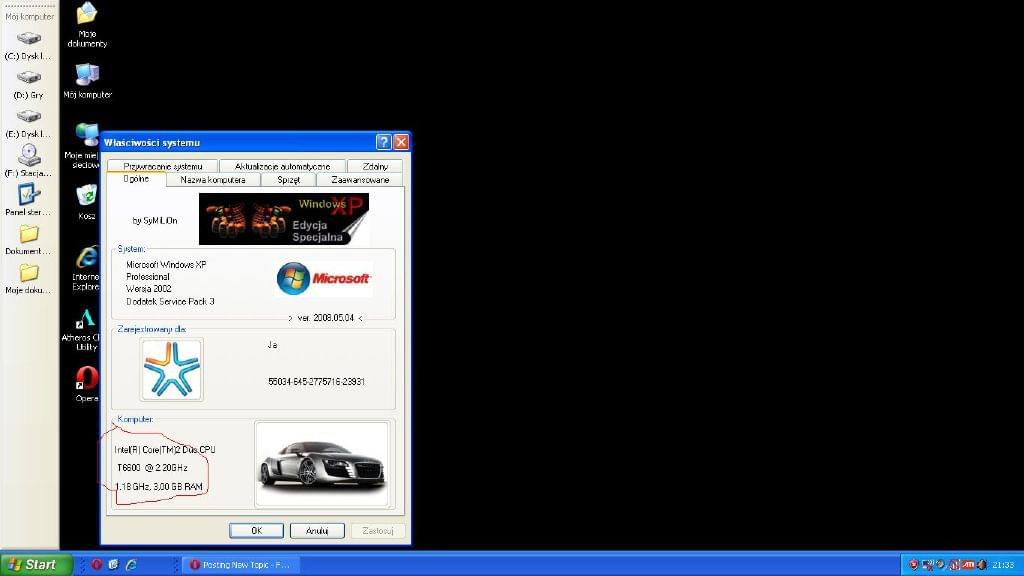The height and width of the screenshot is (576, 1024).
Task: Select the Ogólne tab
Action: pyautogui.click(x=136, y=179)
